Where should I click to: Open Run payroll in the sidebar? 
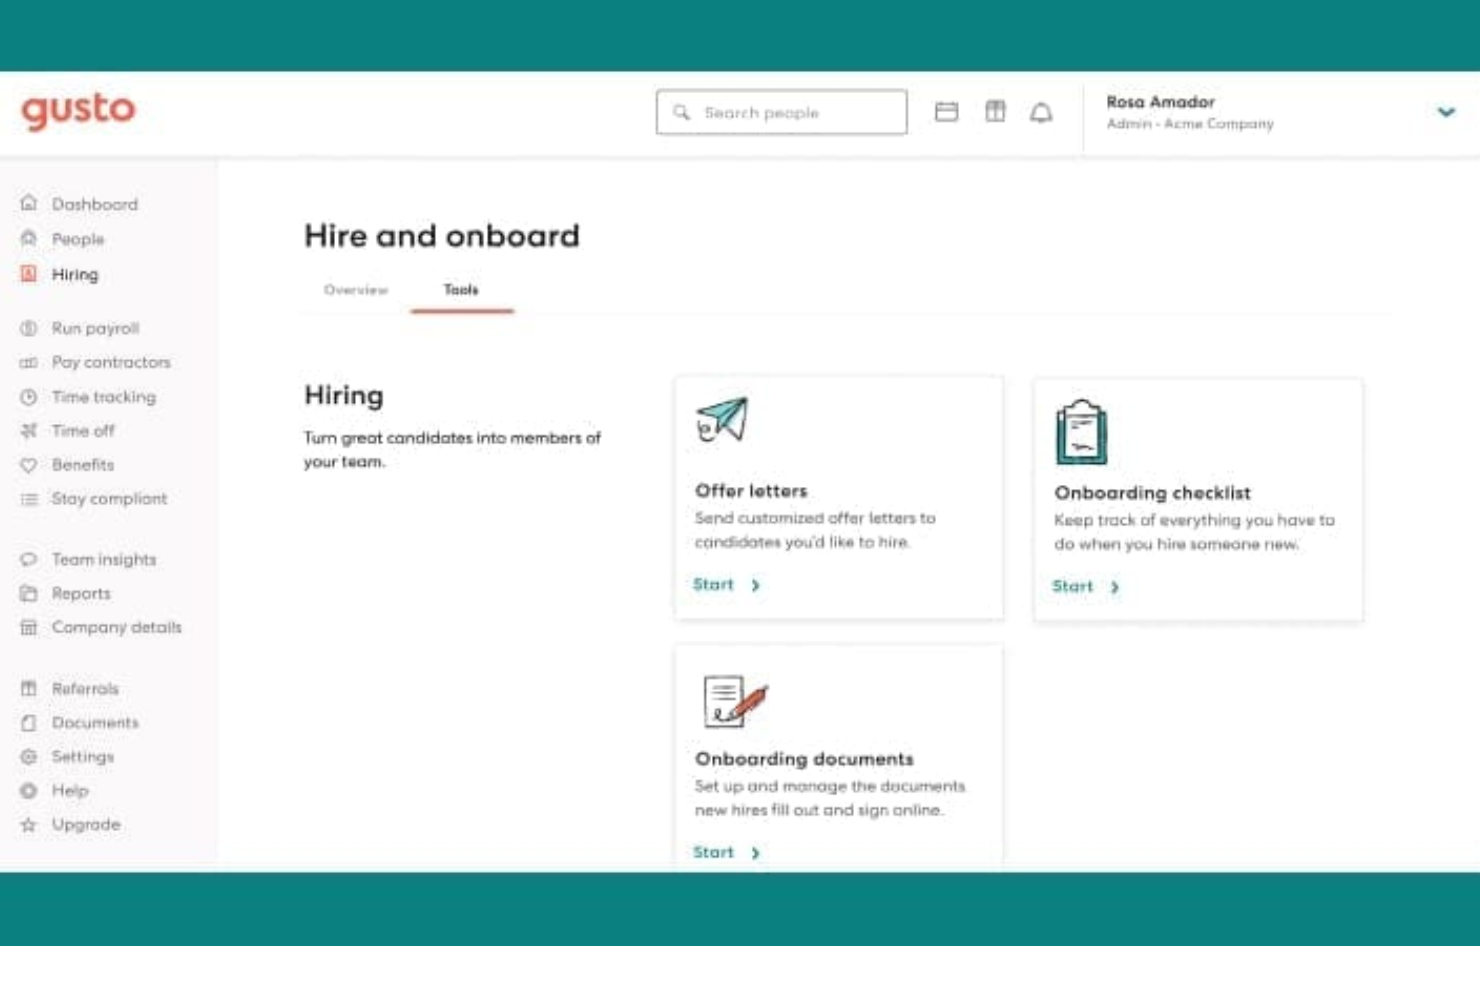pyautogui.click(x=95, y=328)
